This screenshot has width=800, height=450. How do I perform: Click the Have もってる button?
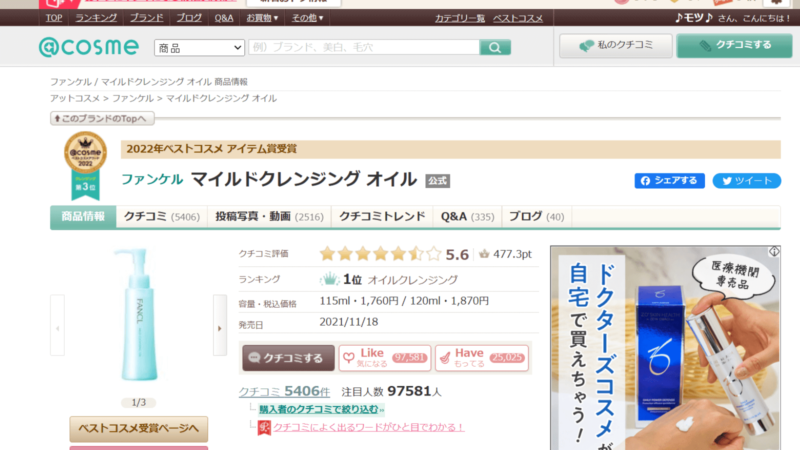coord(482,358)
